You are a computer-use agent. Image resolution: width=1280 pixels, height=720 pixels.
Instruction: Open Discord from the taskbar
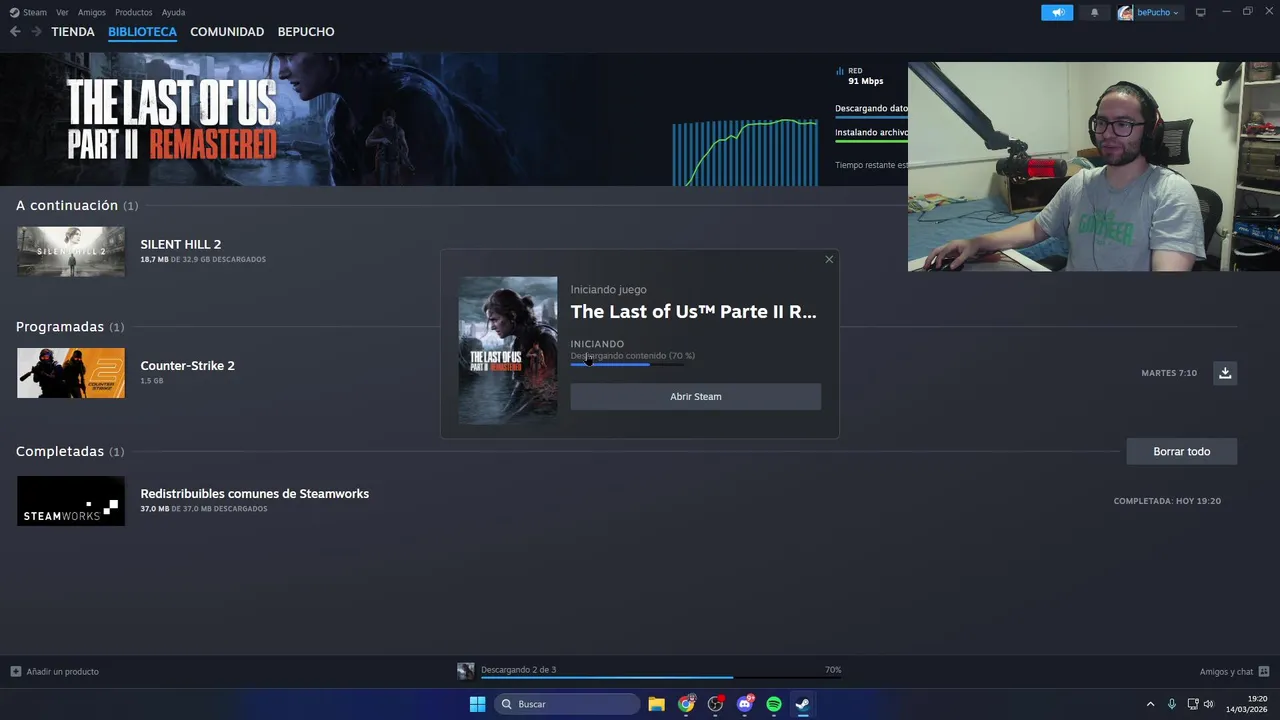[745, 704]
